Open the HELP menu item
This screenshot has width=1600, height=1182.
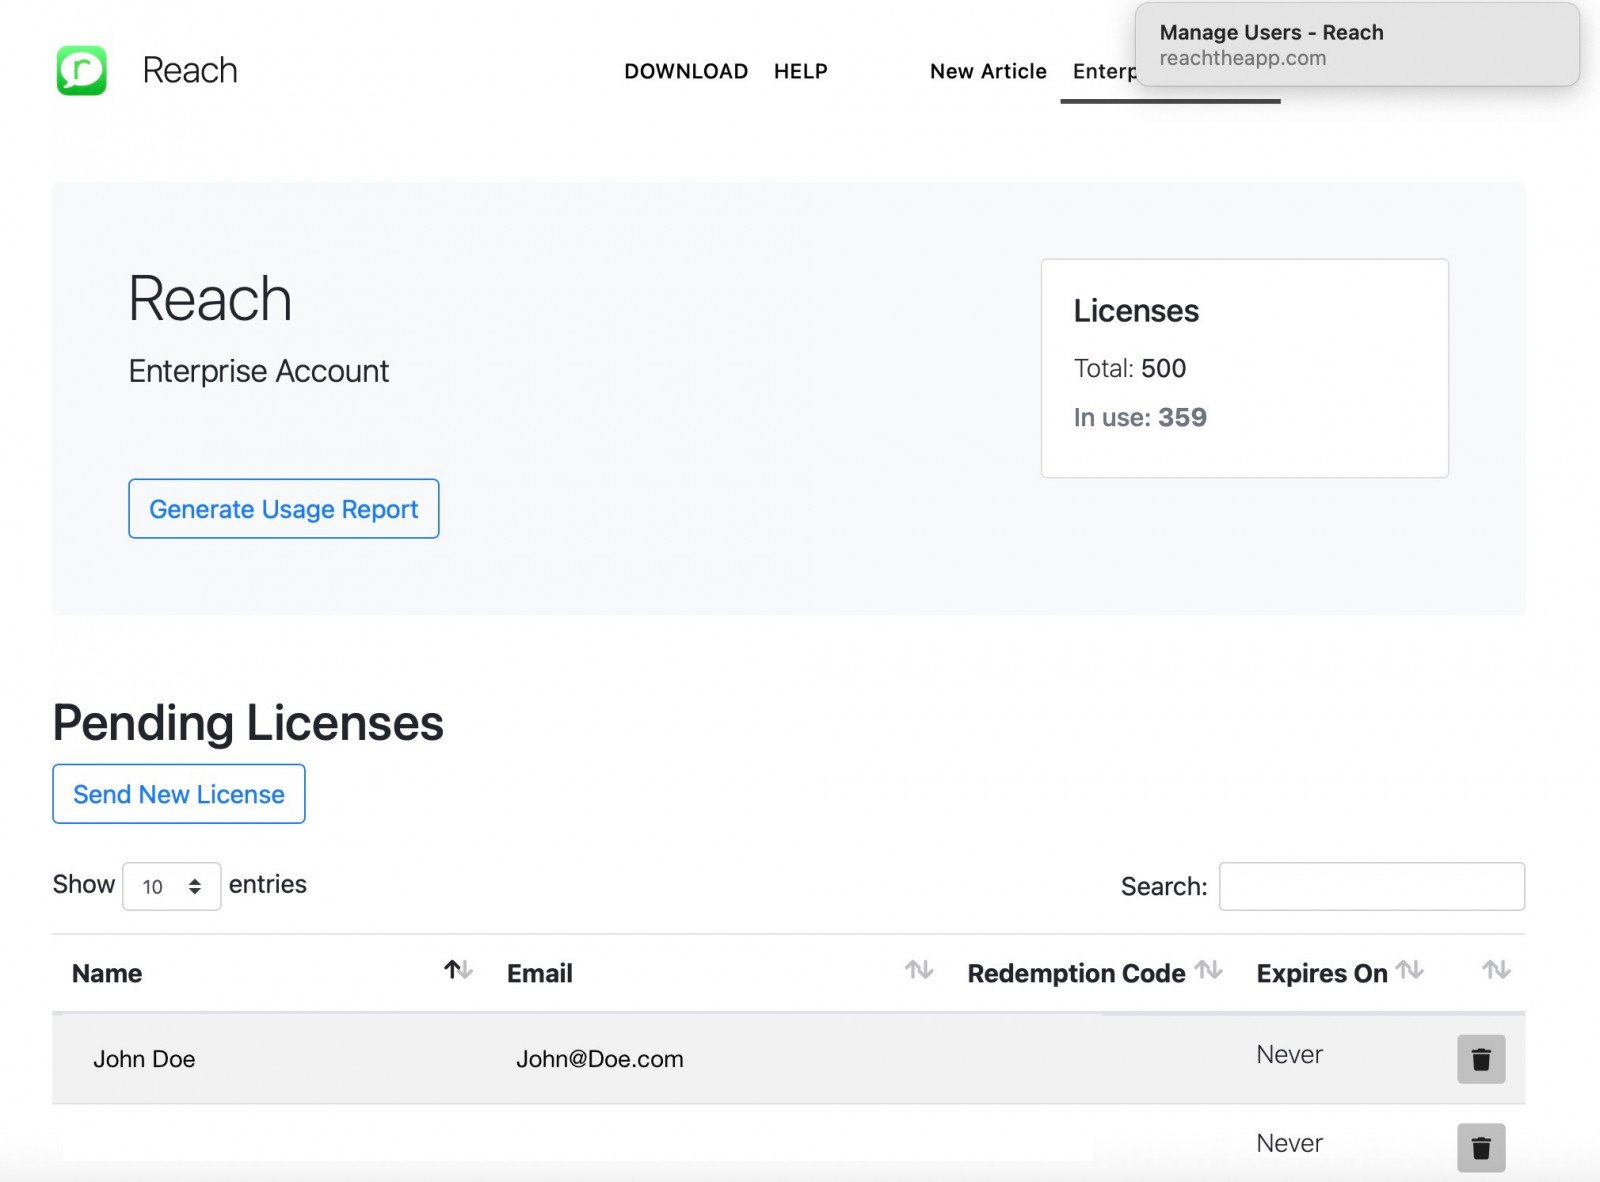coord(800,71)
